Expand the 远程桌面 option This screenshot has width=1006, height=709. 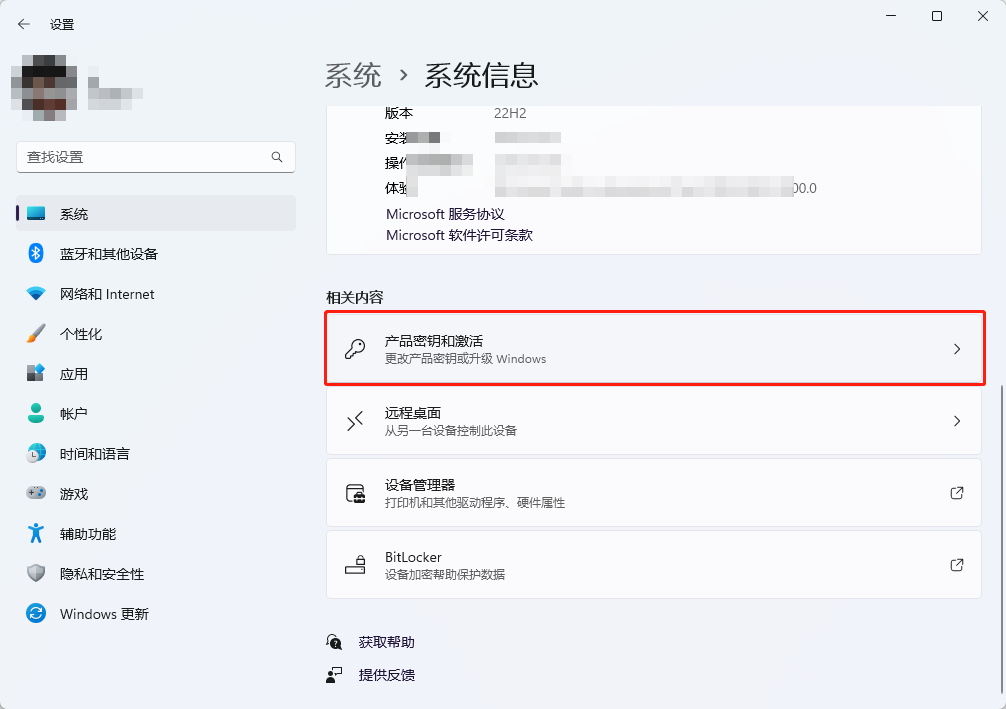point(653,420)
